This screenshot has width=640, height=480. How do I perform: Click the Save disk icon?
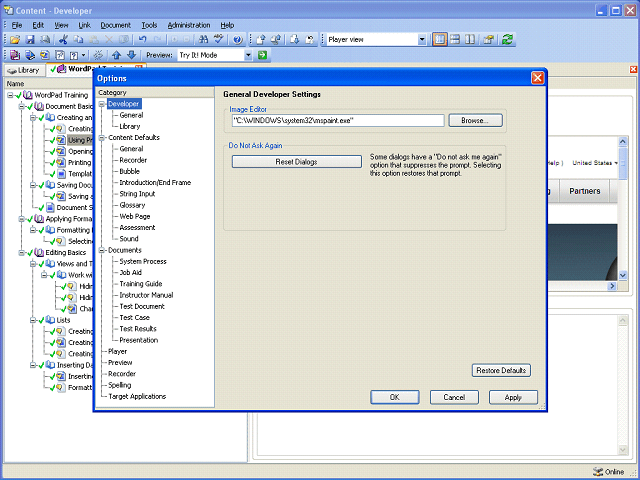[30, 40]
